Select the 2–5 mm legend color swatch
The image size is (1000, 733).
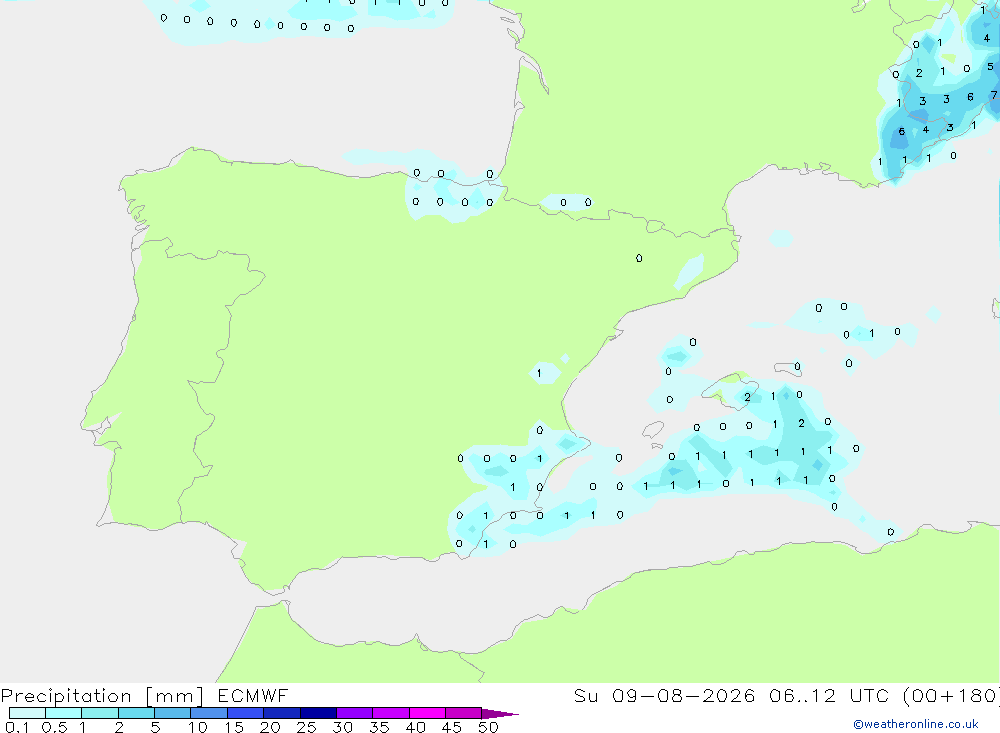click(x=136, y=713)
